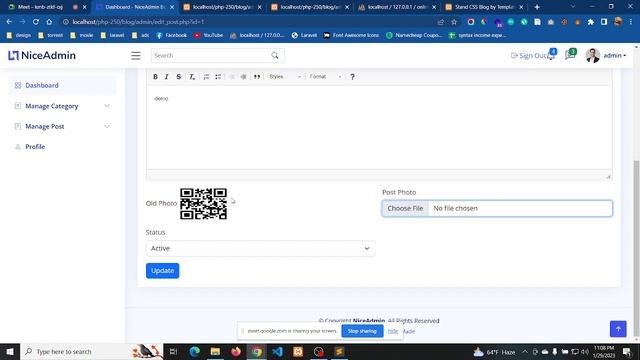Open the Dashboard sidebar item

point(62,85)
